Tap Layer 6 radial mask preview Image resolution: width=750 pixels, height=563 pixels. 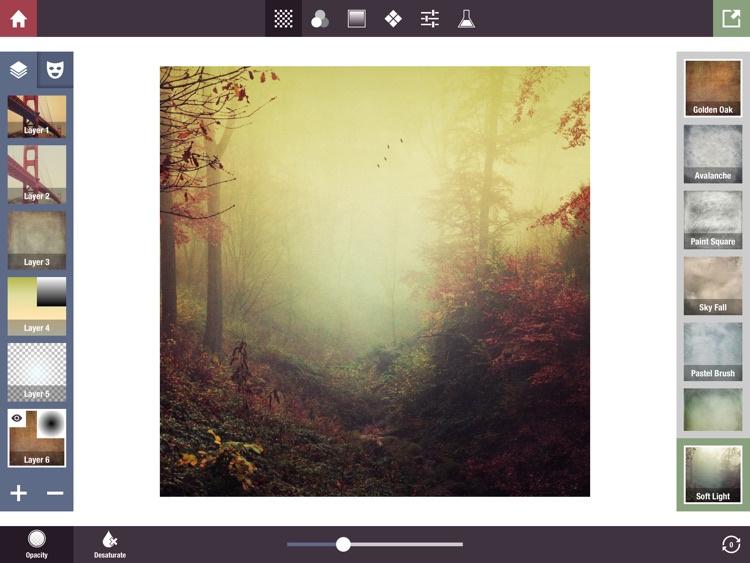[52, 423]
